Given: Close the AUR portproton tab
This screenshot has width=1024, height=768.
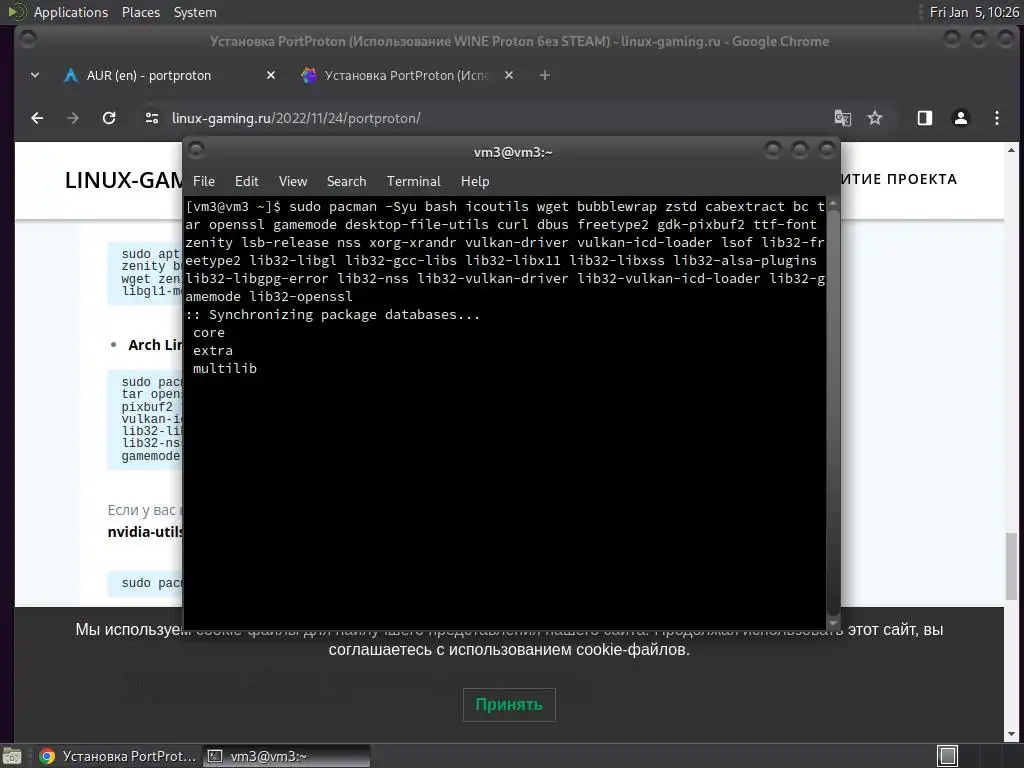Looking at the screenshot, I should 271,75.
